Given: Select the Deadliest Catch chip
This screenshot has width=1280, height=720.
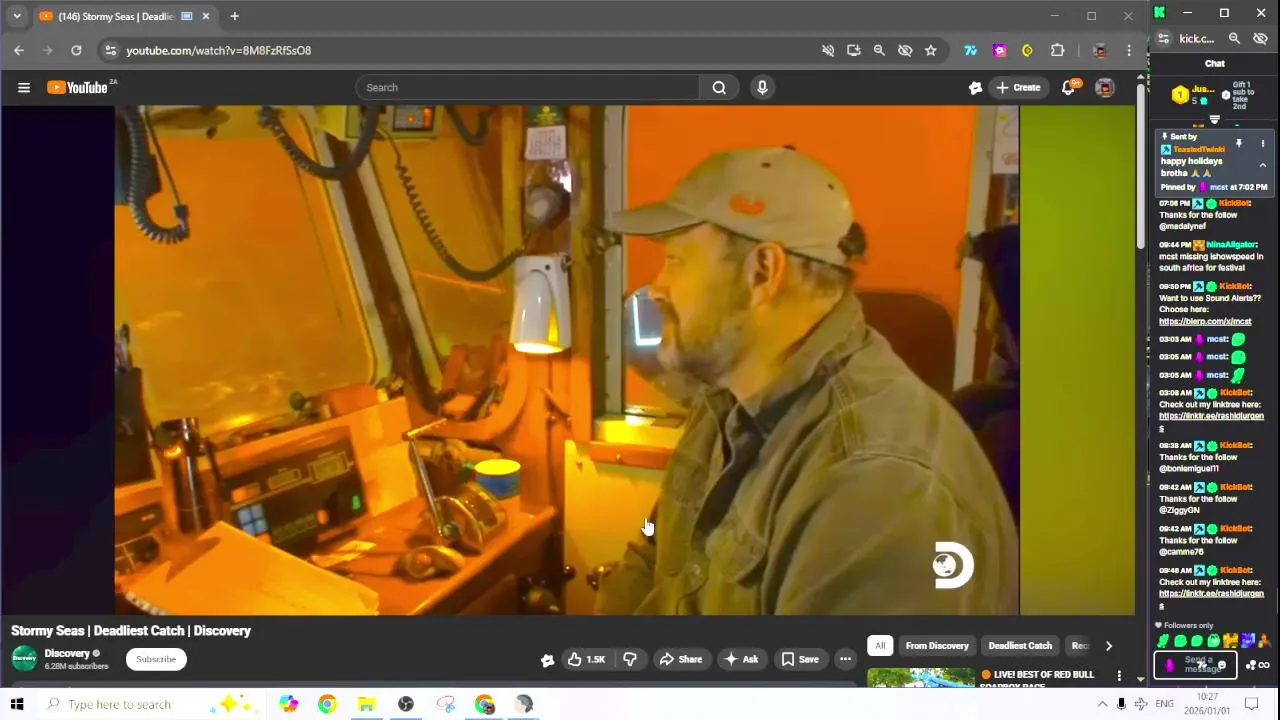Looking at the screenshot, I should click(1020, 645).
